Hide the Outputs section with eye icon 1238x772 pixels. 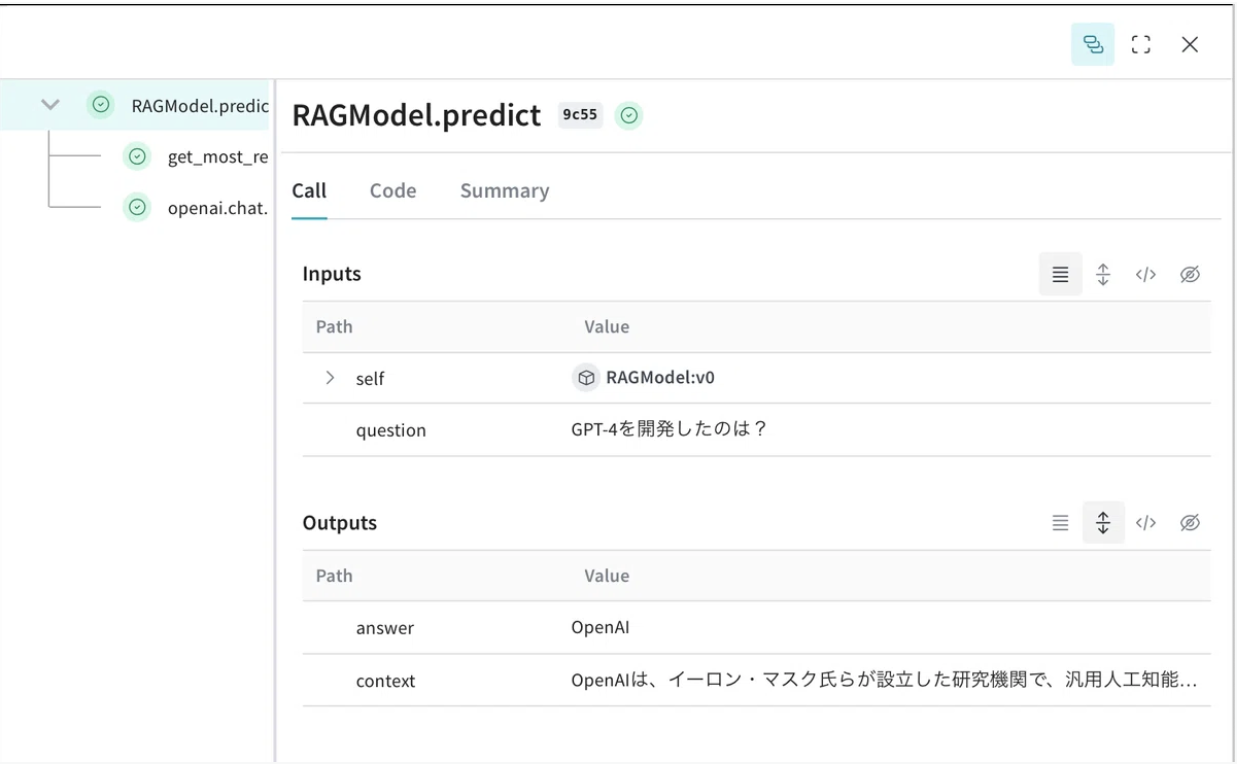tap(1189, 522)
